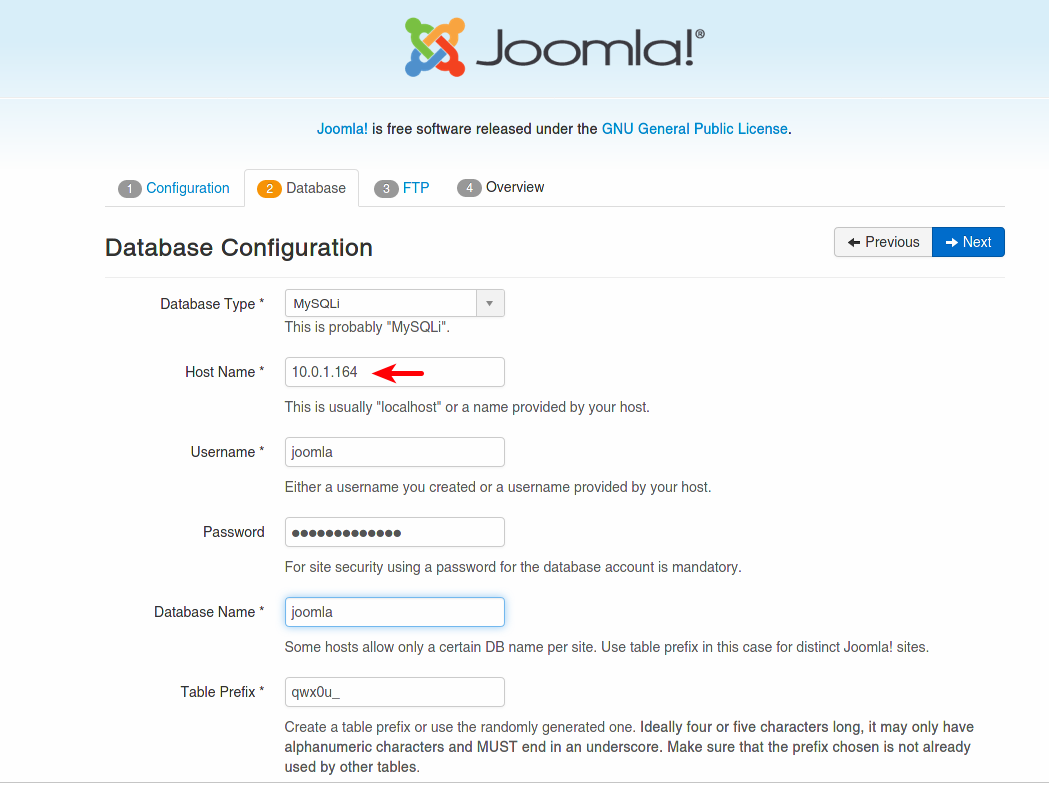1049x785 pixels.
Task: Click the Table Prefix label
Action: [222, 692]
